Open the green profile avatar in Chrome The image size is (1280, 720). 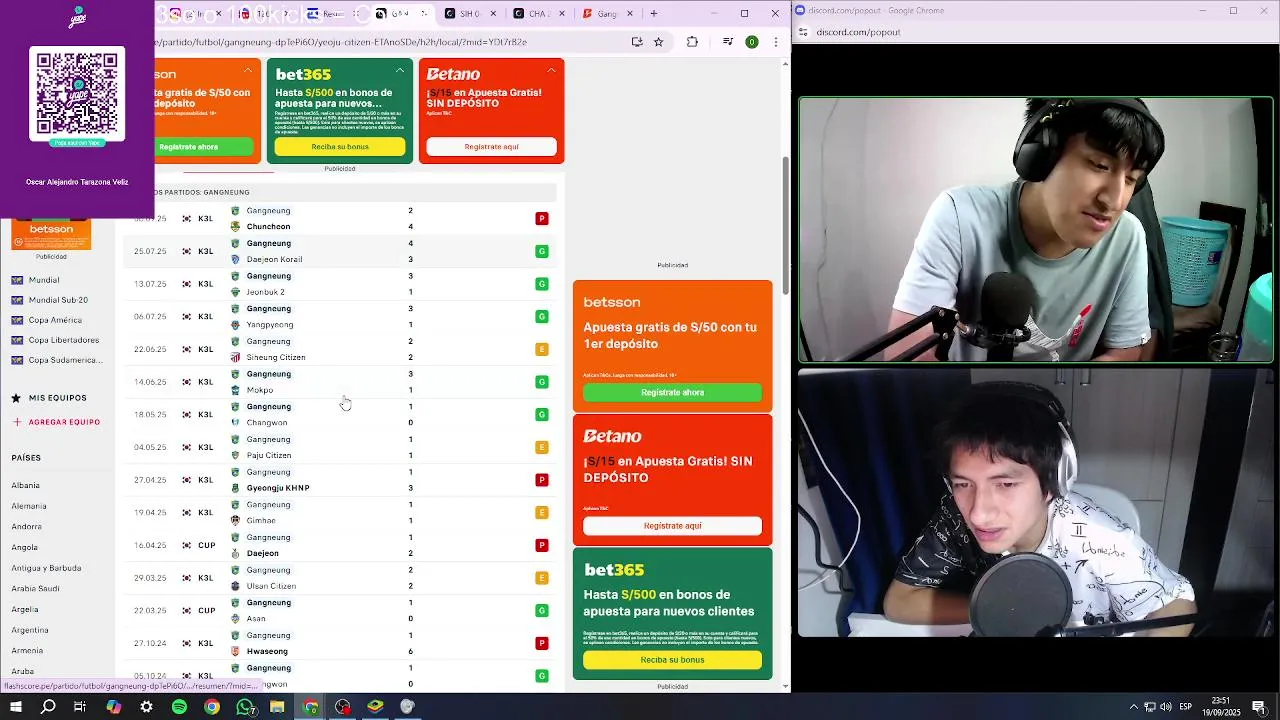752,42
